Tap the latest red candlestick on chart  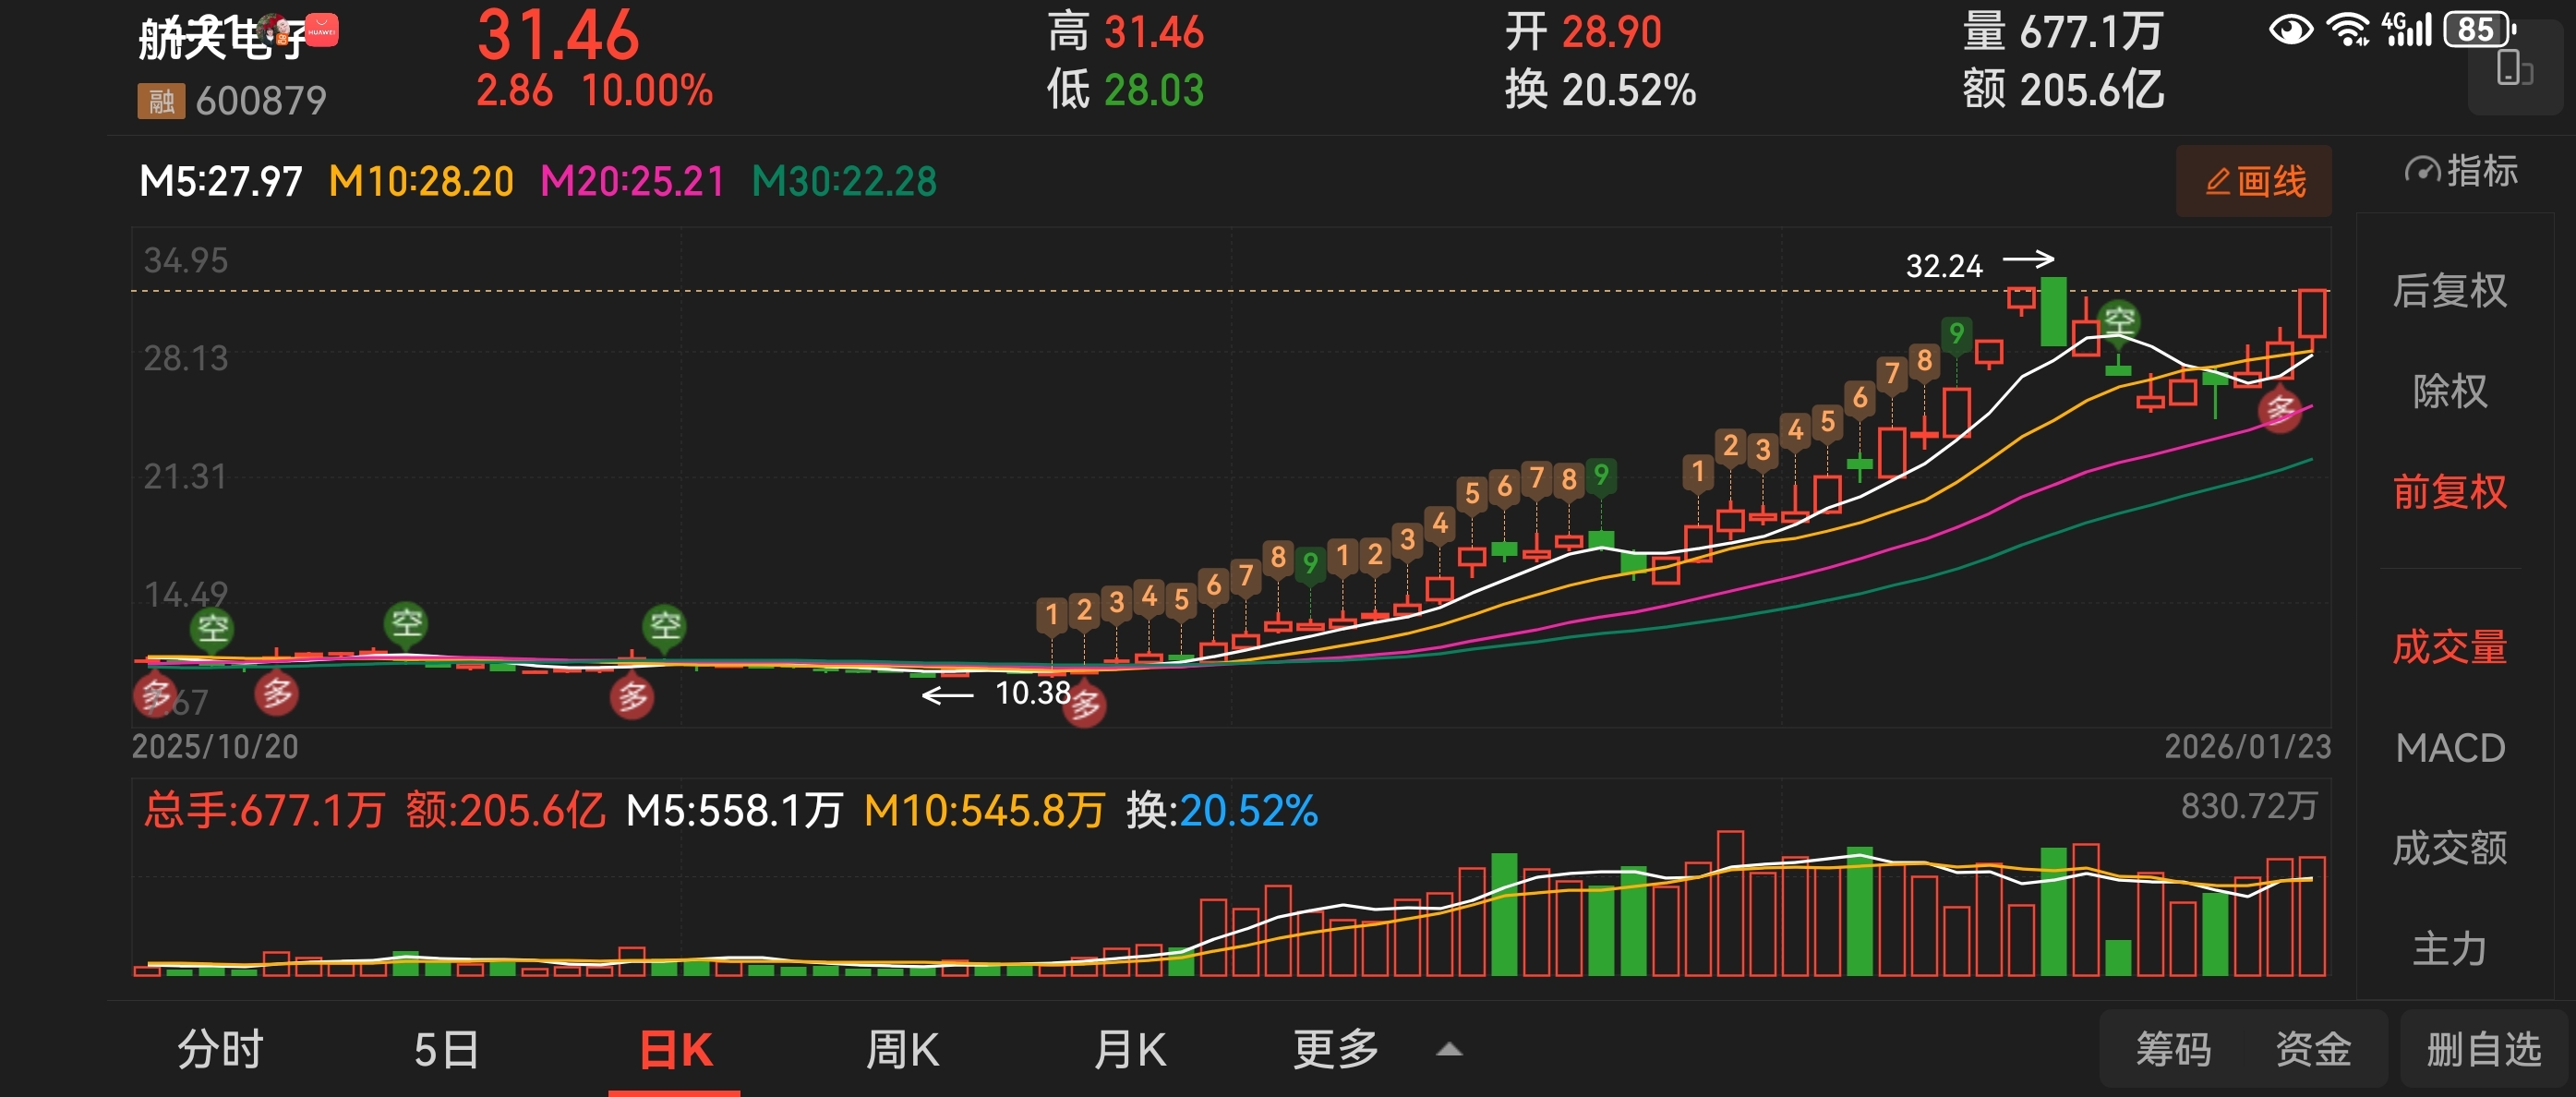[x=2312, y=314]
